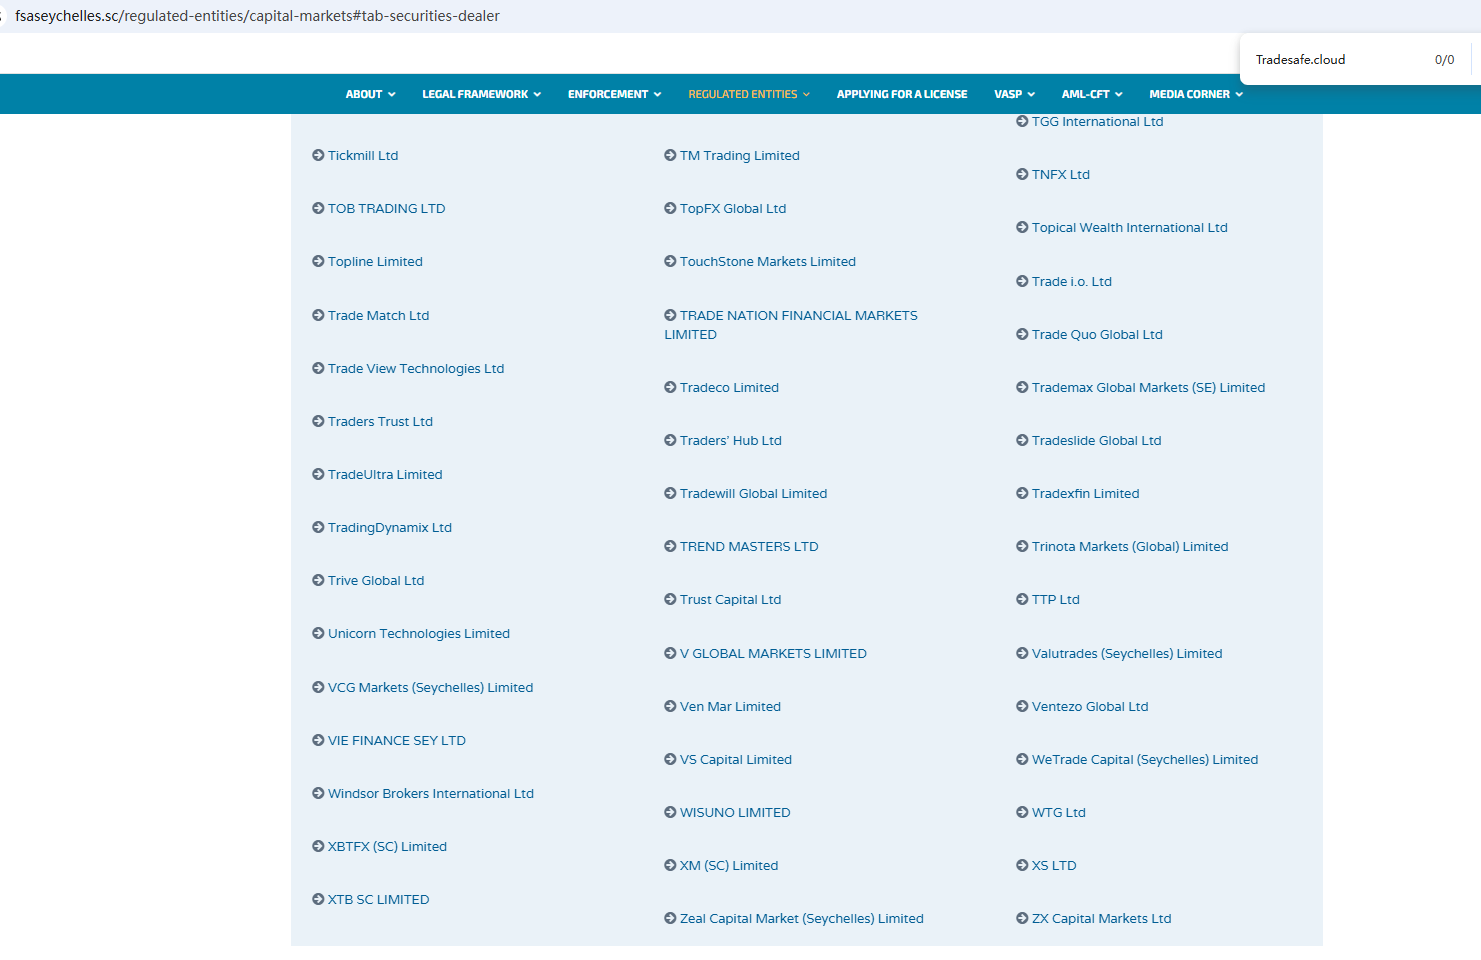Click the arrow icon beside TGG International Ltd
1481x960 pixels.
pos(1022,121)
